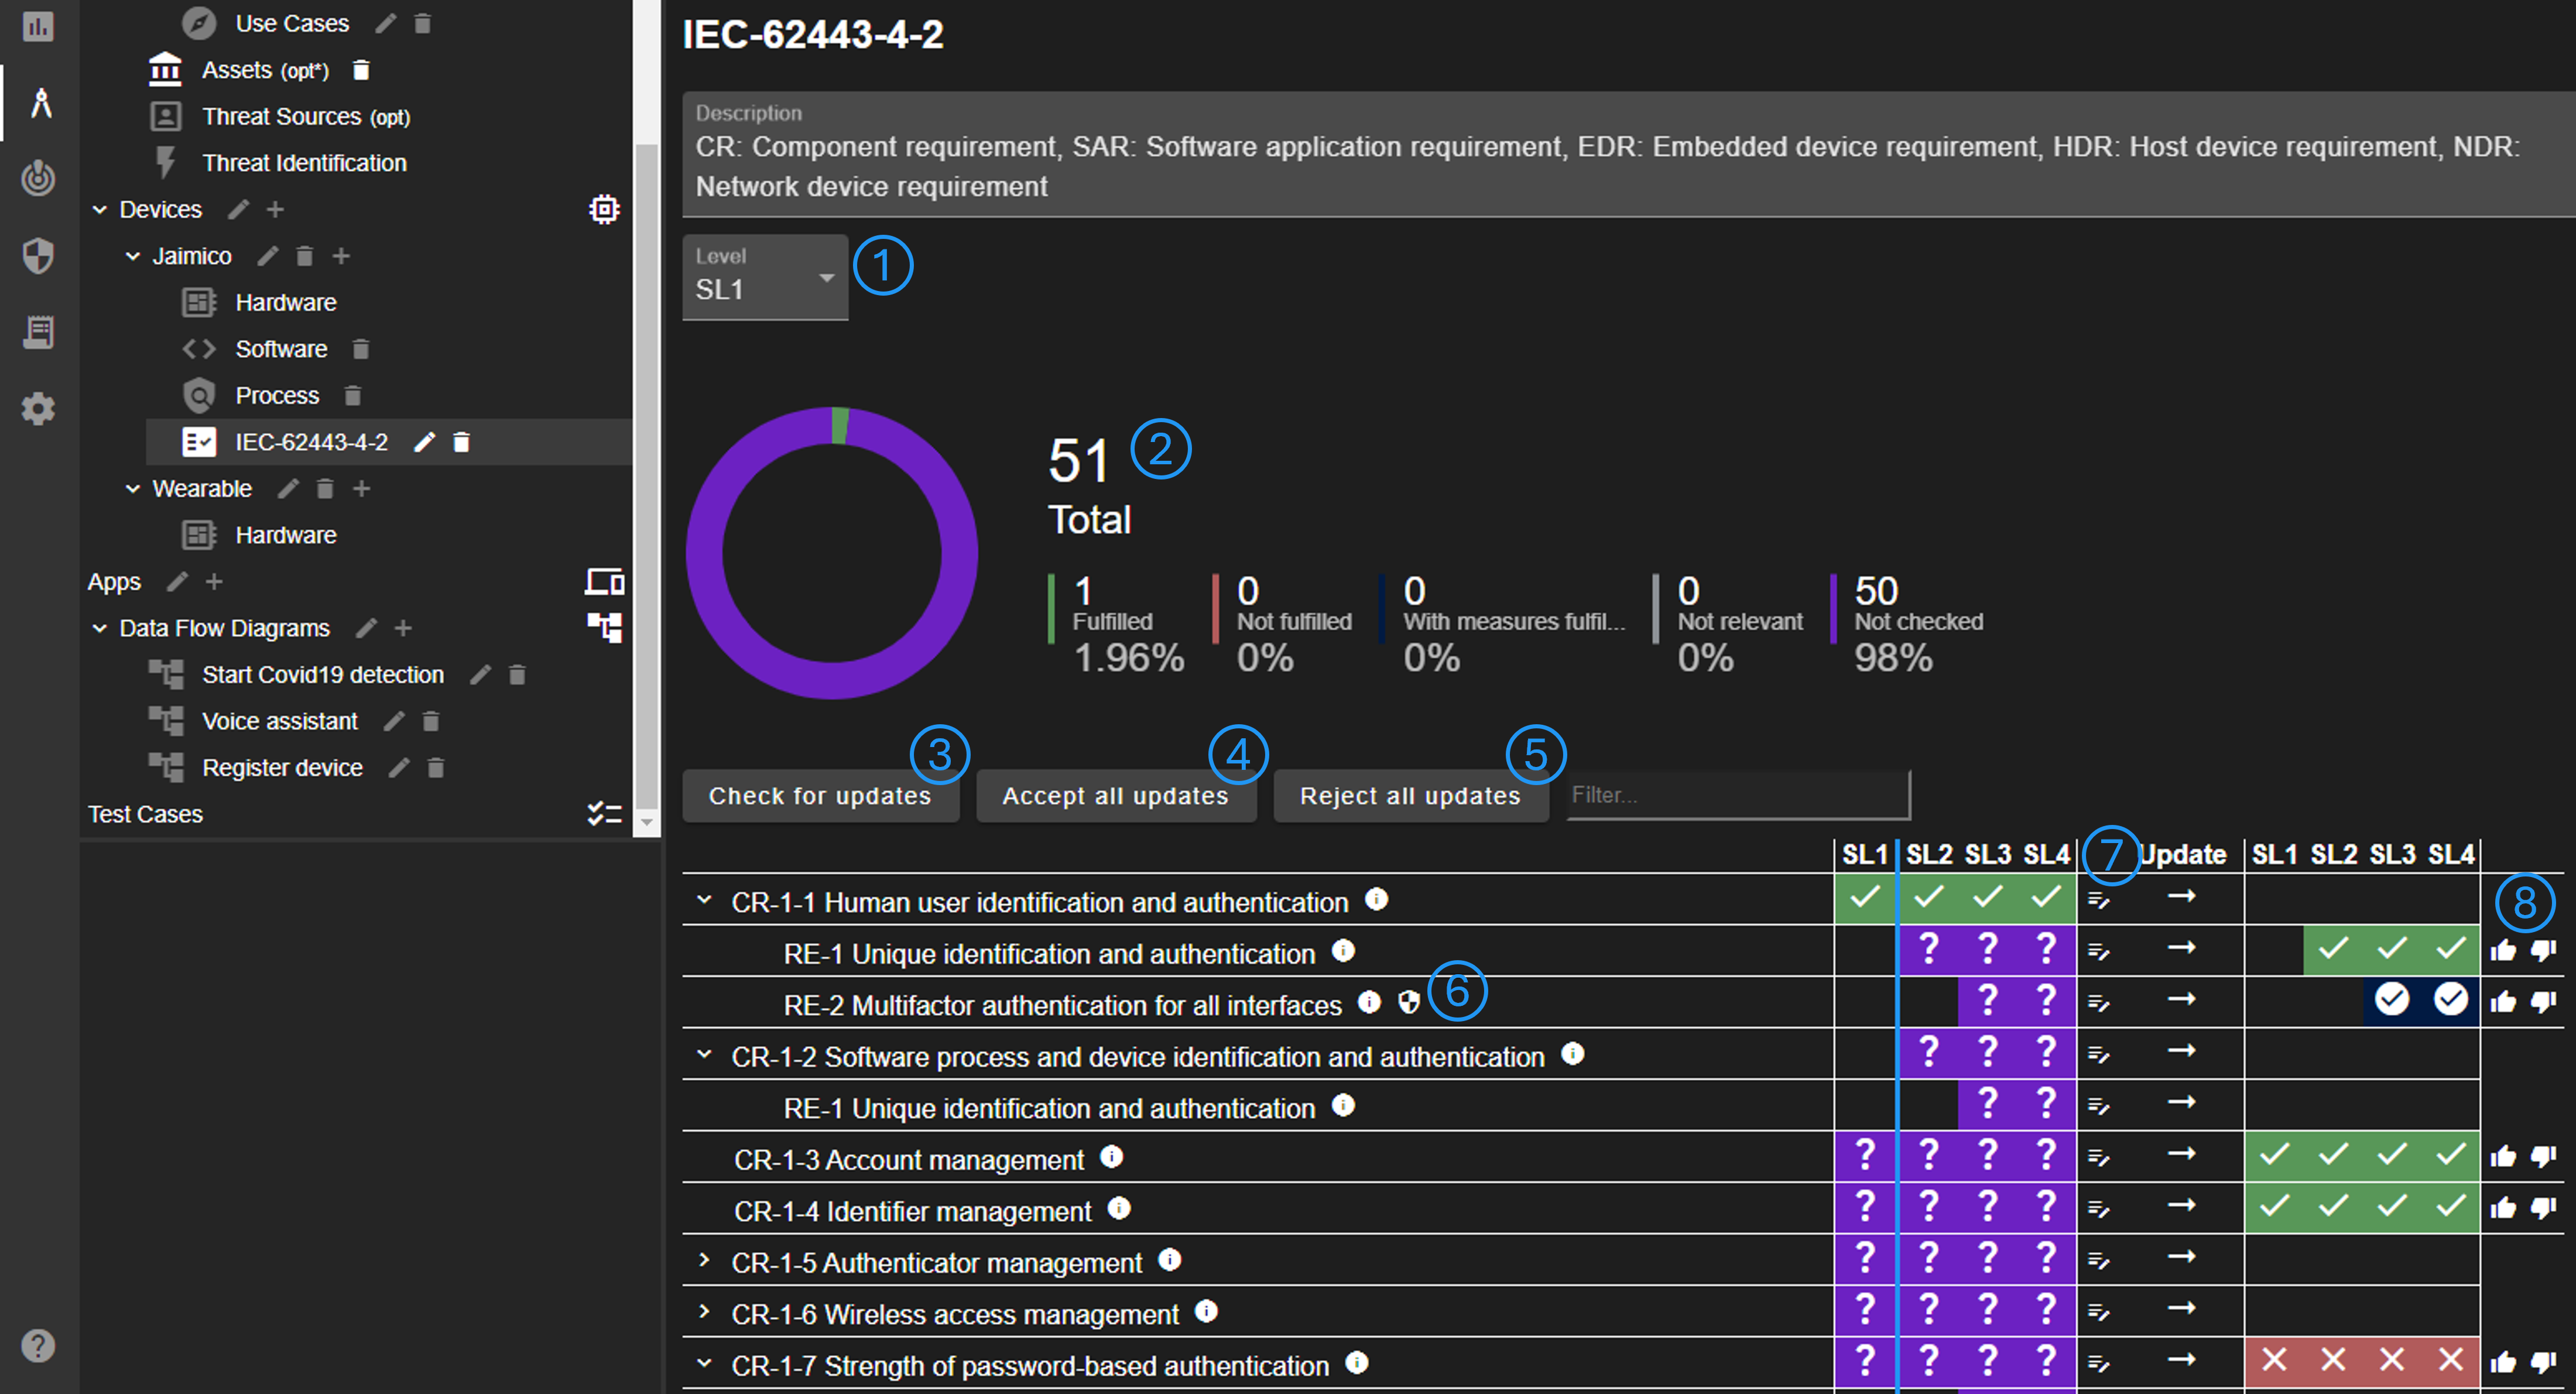Delete the Software entry under Jaimico
2576x1394 pixels.
pos(361,349)
